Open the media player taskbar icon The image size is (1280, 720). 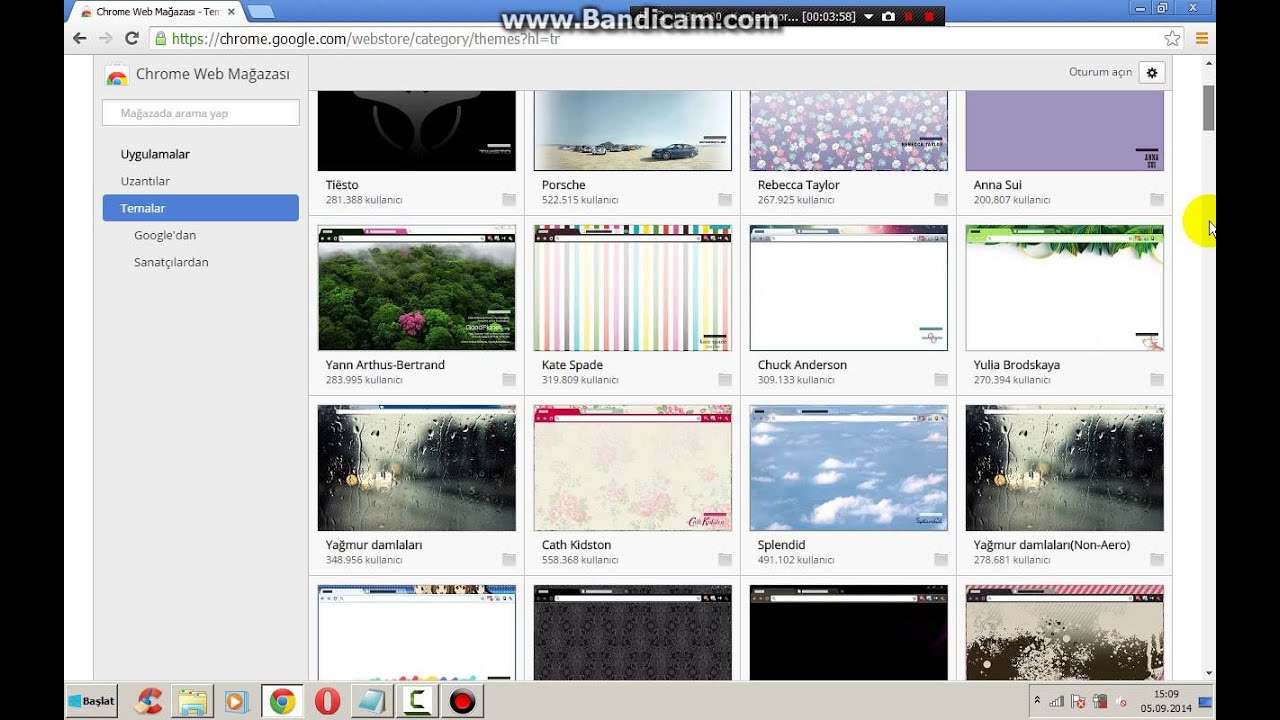pos(237,702)
